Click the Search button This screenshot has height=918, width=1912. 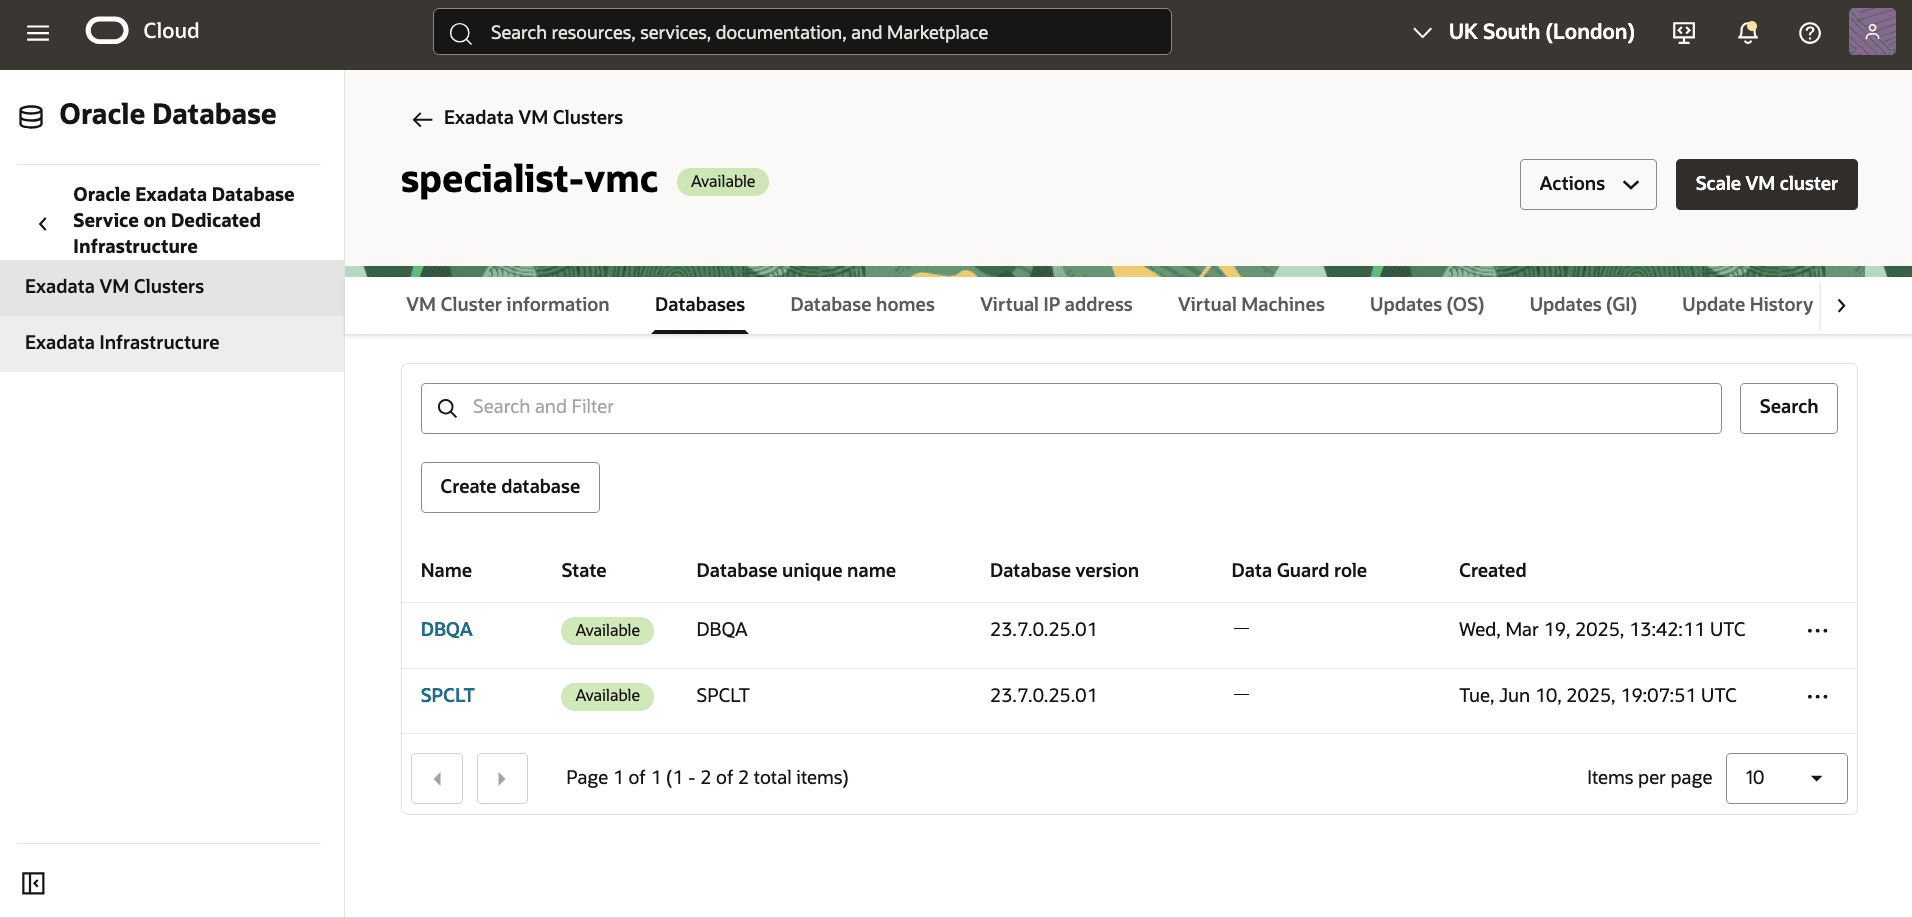point(1788,408)
